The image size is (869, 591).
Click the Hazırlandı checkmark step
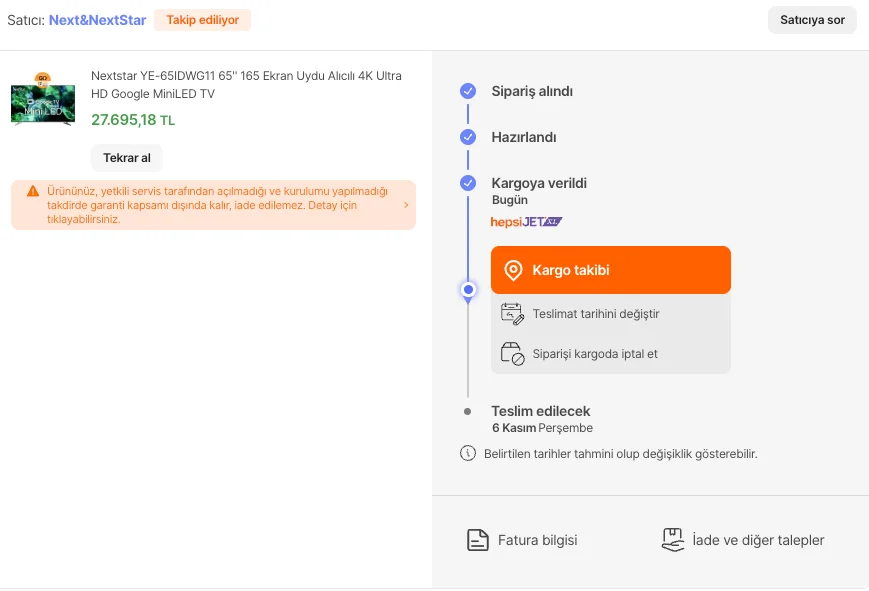tap(468, 137)
